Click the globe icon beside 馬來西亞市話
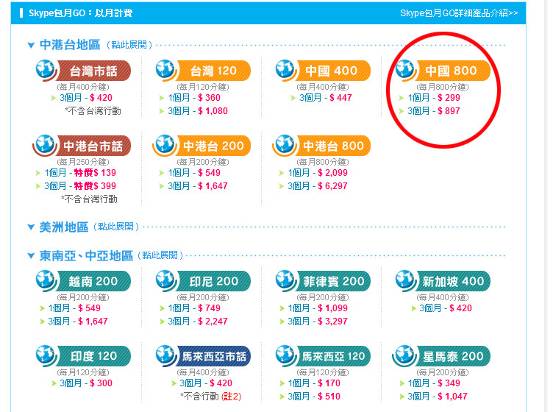Viewport: 553px width, 412px height. coord(166,355)
